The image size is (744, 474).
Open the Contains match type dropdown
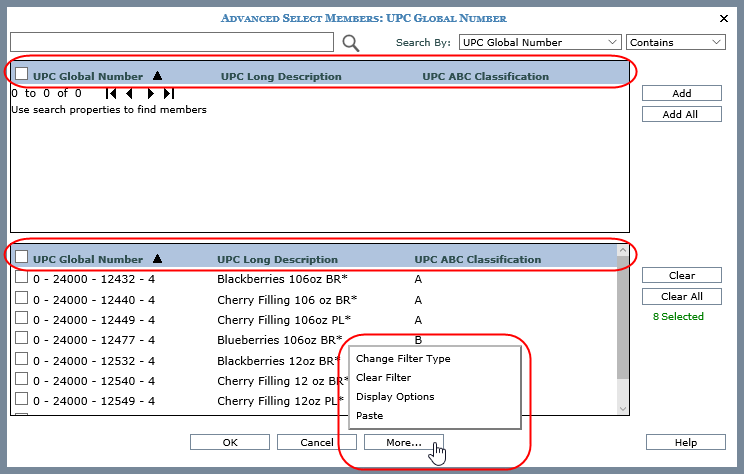point(676,42)
